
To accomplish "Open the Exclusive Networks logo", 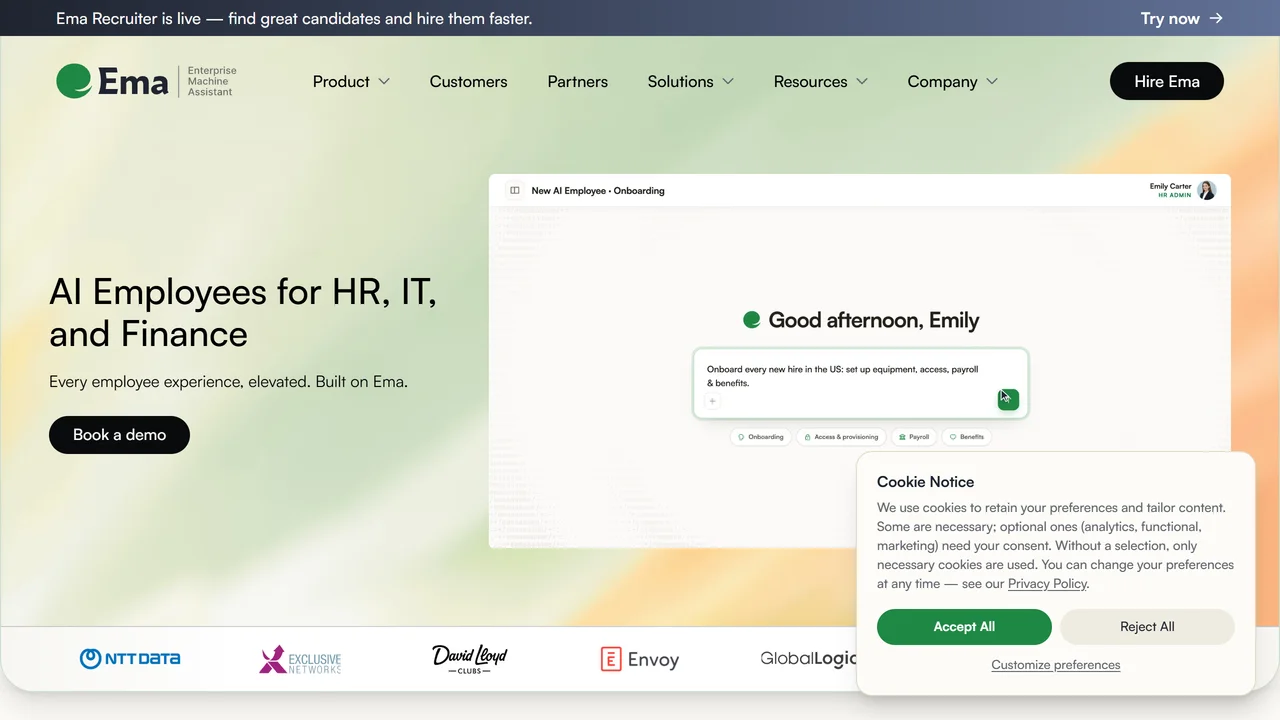I will coord(300,659).
